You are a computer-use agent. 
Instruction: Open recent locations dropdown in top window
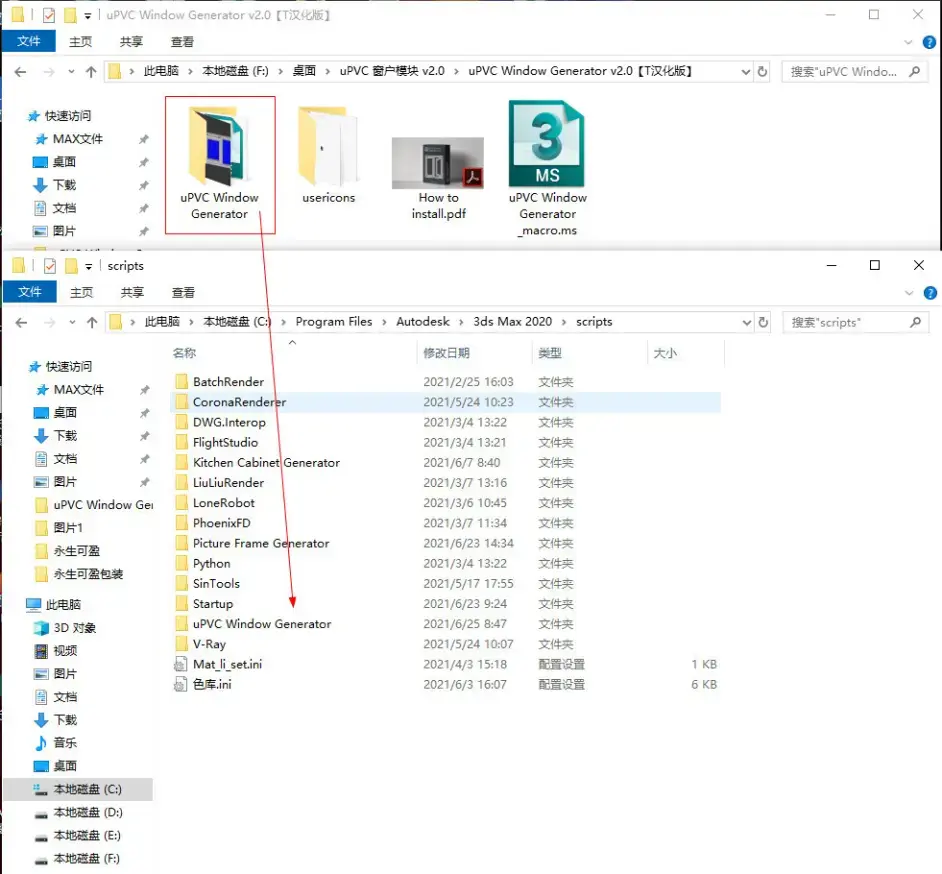click(71, 71)
